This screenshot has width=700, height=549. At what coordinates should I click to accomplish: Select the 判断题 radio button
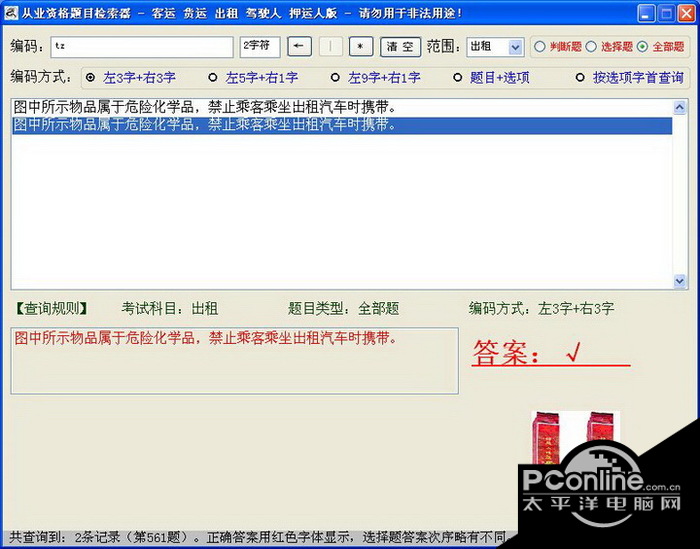coord(540,46)
